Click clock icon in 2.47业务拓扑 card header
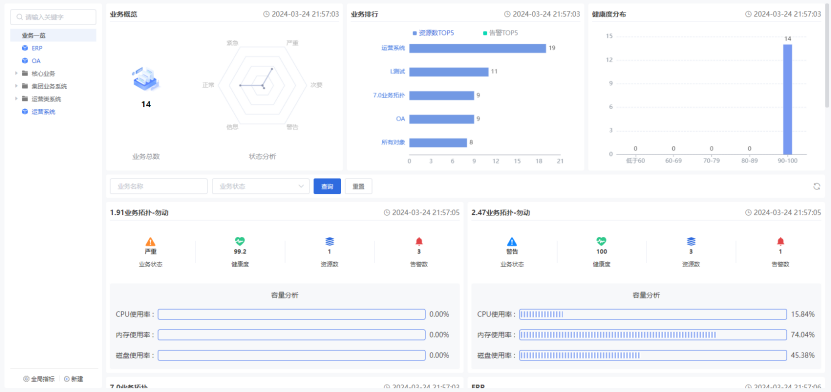The width and height of the screenshot is (831, 392). click(x=748, y=212)
